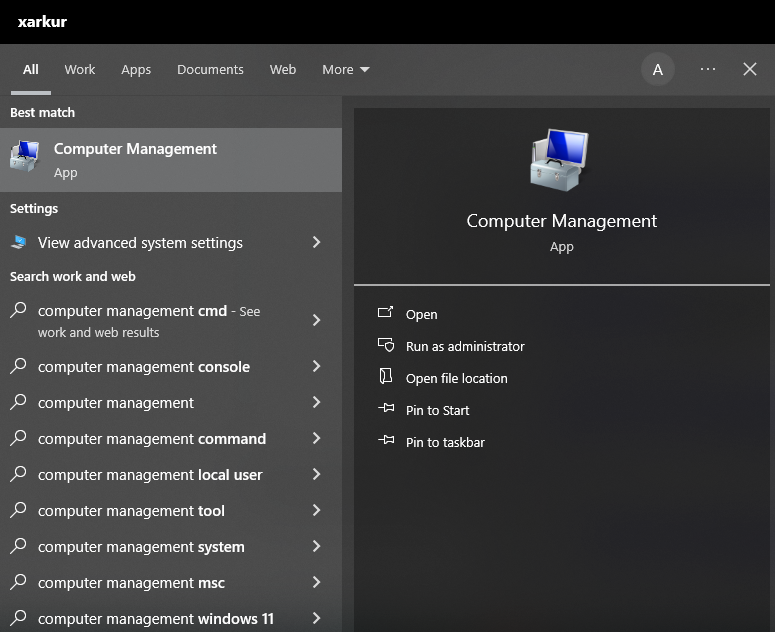Choose Run as administrator
This screenshot has width=775, height=632.
coord(465,346)
